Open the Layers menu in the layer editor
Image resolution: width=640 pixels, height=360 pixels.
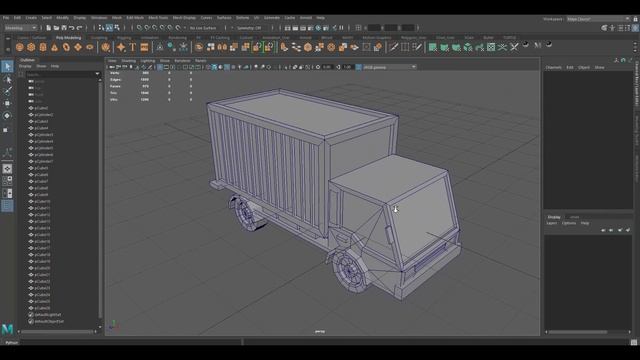(x=551, y=223)
